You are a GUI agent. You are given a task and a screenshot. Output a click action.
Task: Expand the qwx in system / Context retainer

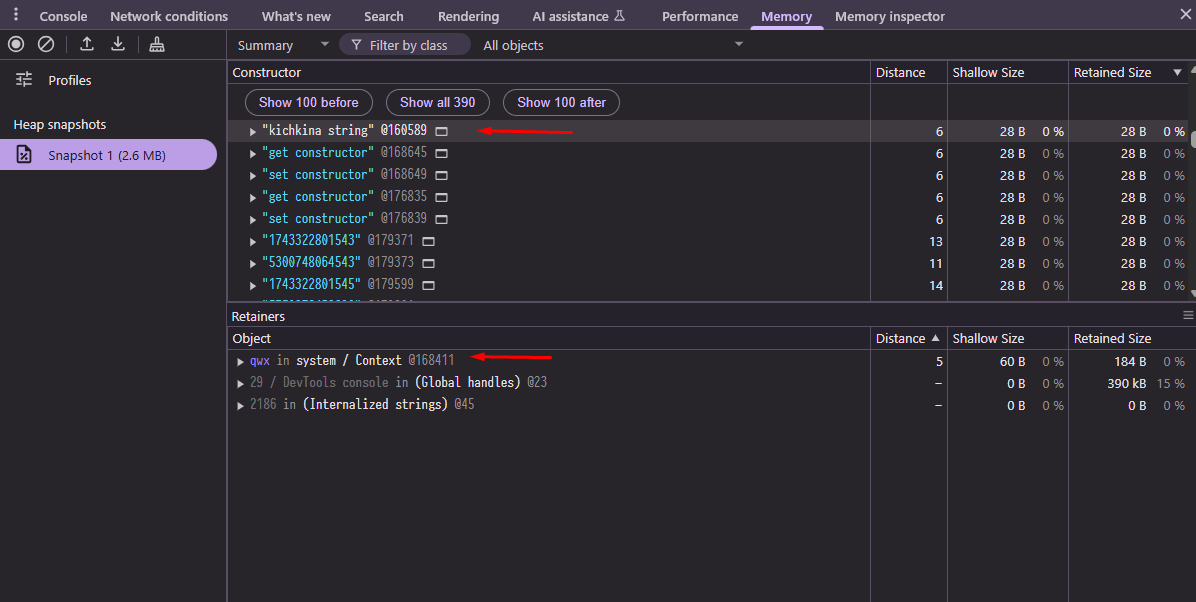click(240, 361)
